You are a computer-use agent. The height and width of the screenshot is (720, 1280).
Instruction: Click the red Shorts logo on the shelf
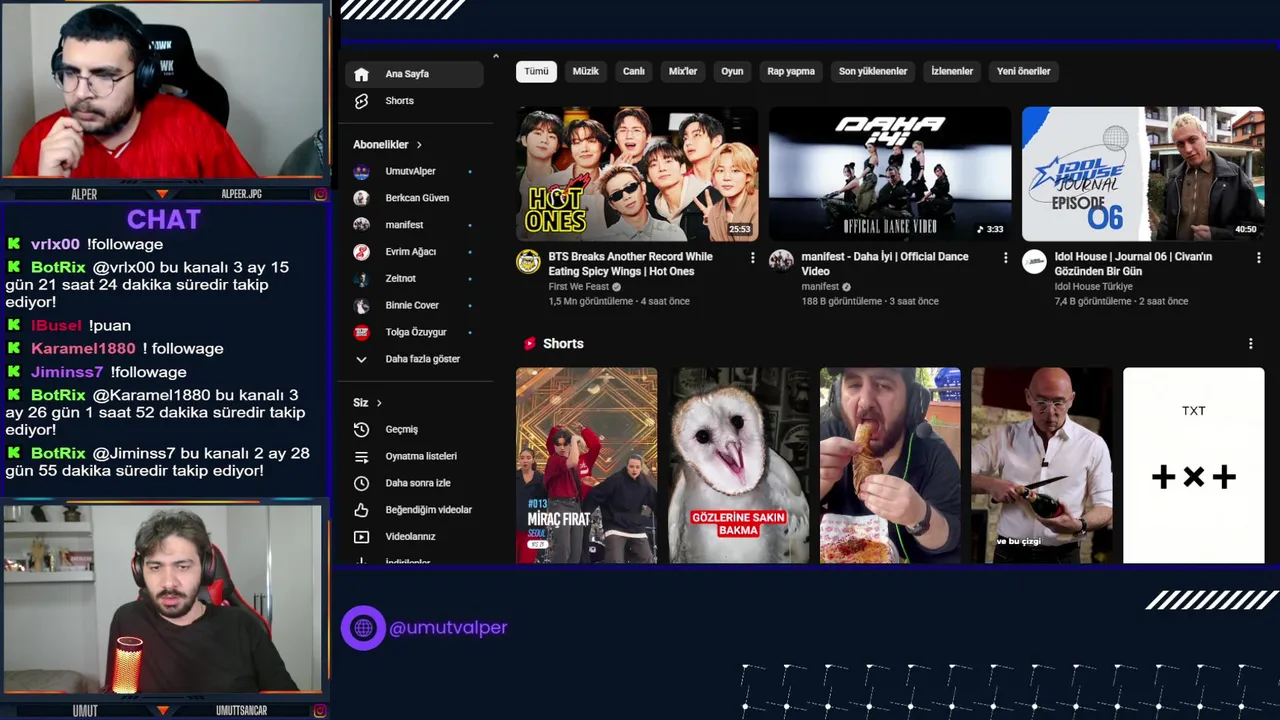[529, 344]
